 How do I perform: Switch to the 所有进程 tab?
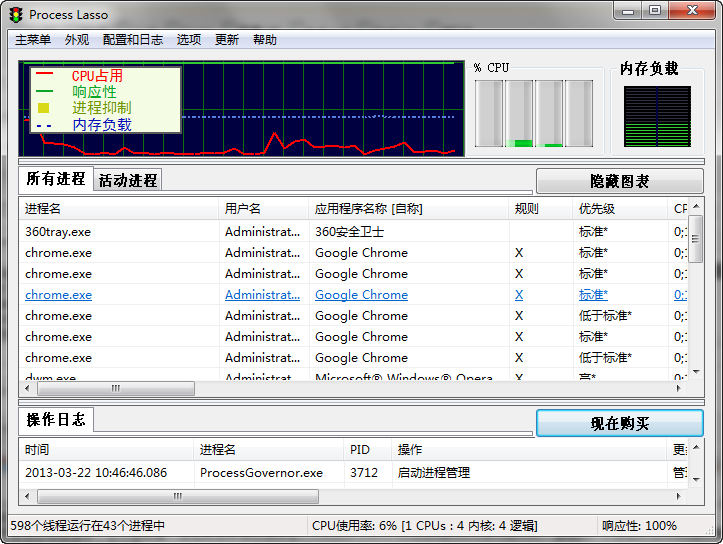[56, 179]
